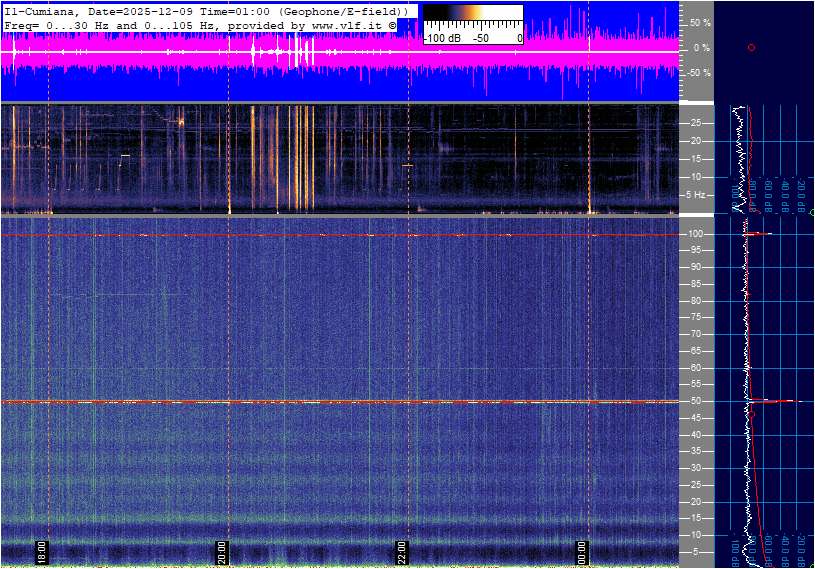Click the 22:00 time marker label
The image size is (815, 569).
[x=402, y=552]
